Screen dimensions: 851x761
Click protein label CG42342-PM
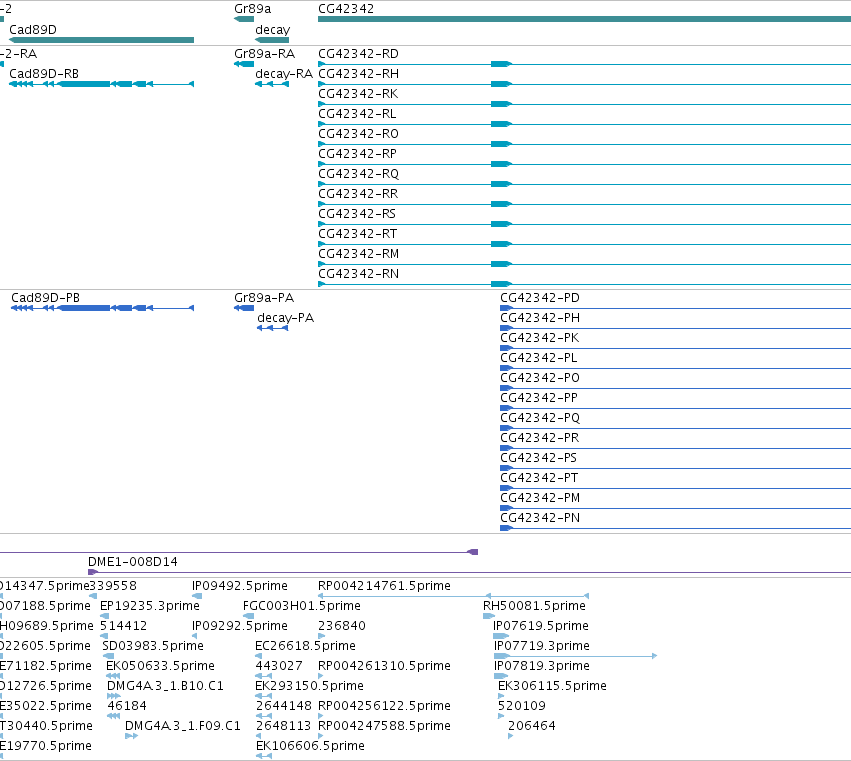click(540, 498)
